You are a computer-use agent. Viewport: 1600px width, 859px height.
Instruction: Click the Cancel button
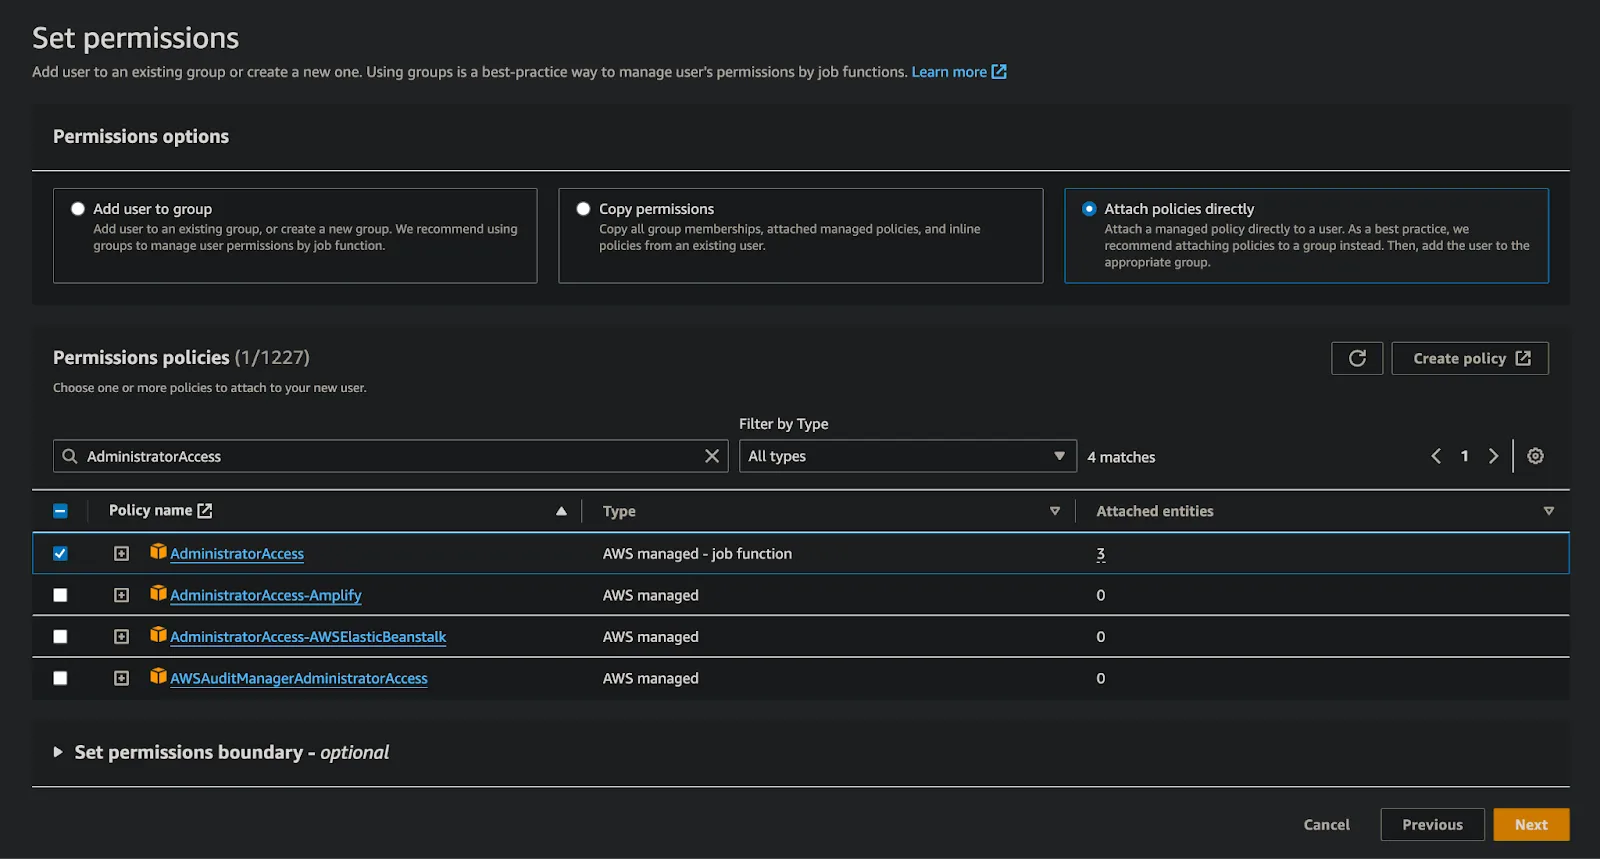click(x=1326, y=824)
